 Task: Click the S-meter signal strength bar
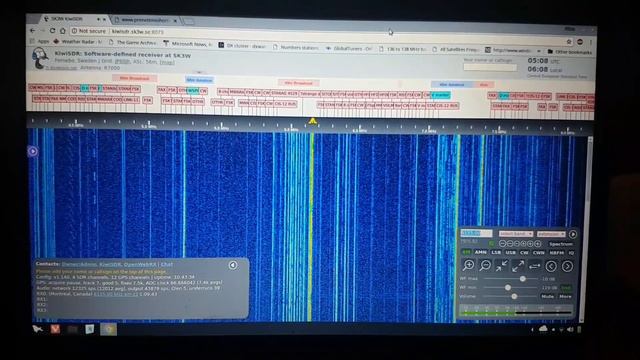point(516,311)
